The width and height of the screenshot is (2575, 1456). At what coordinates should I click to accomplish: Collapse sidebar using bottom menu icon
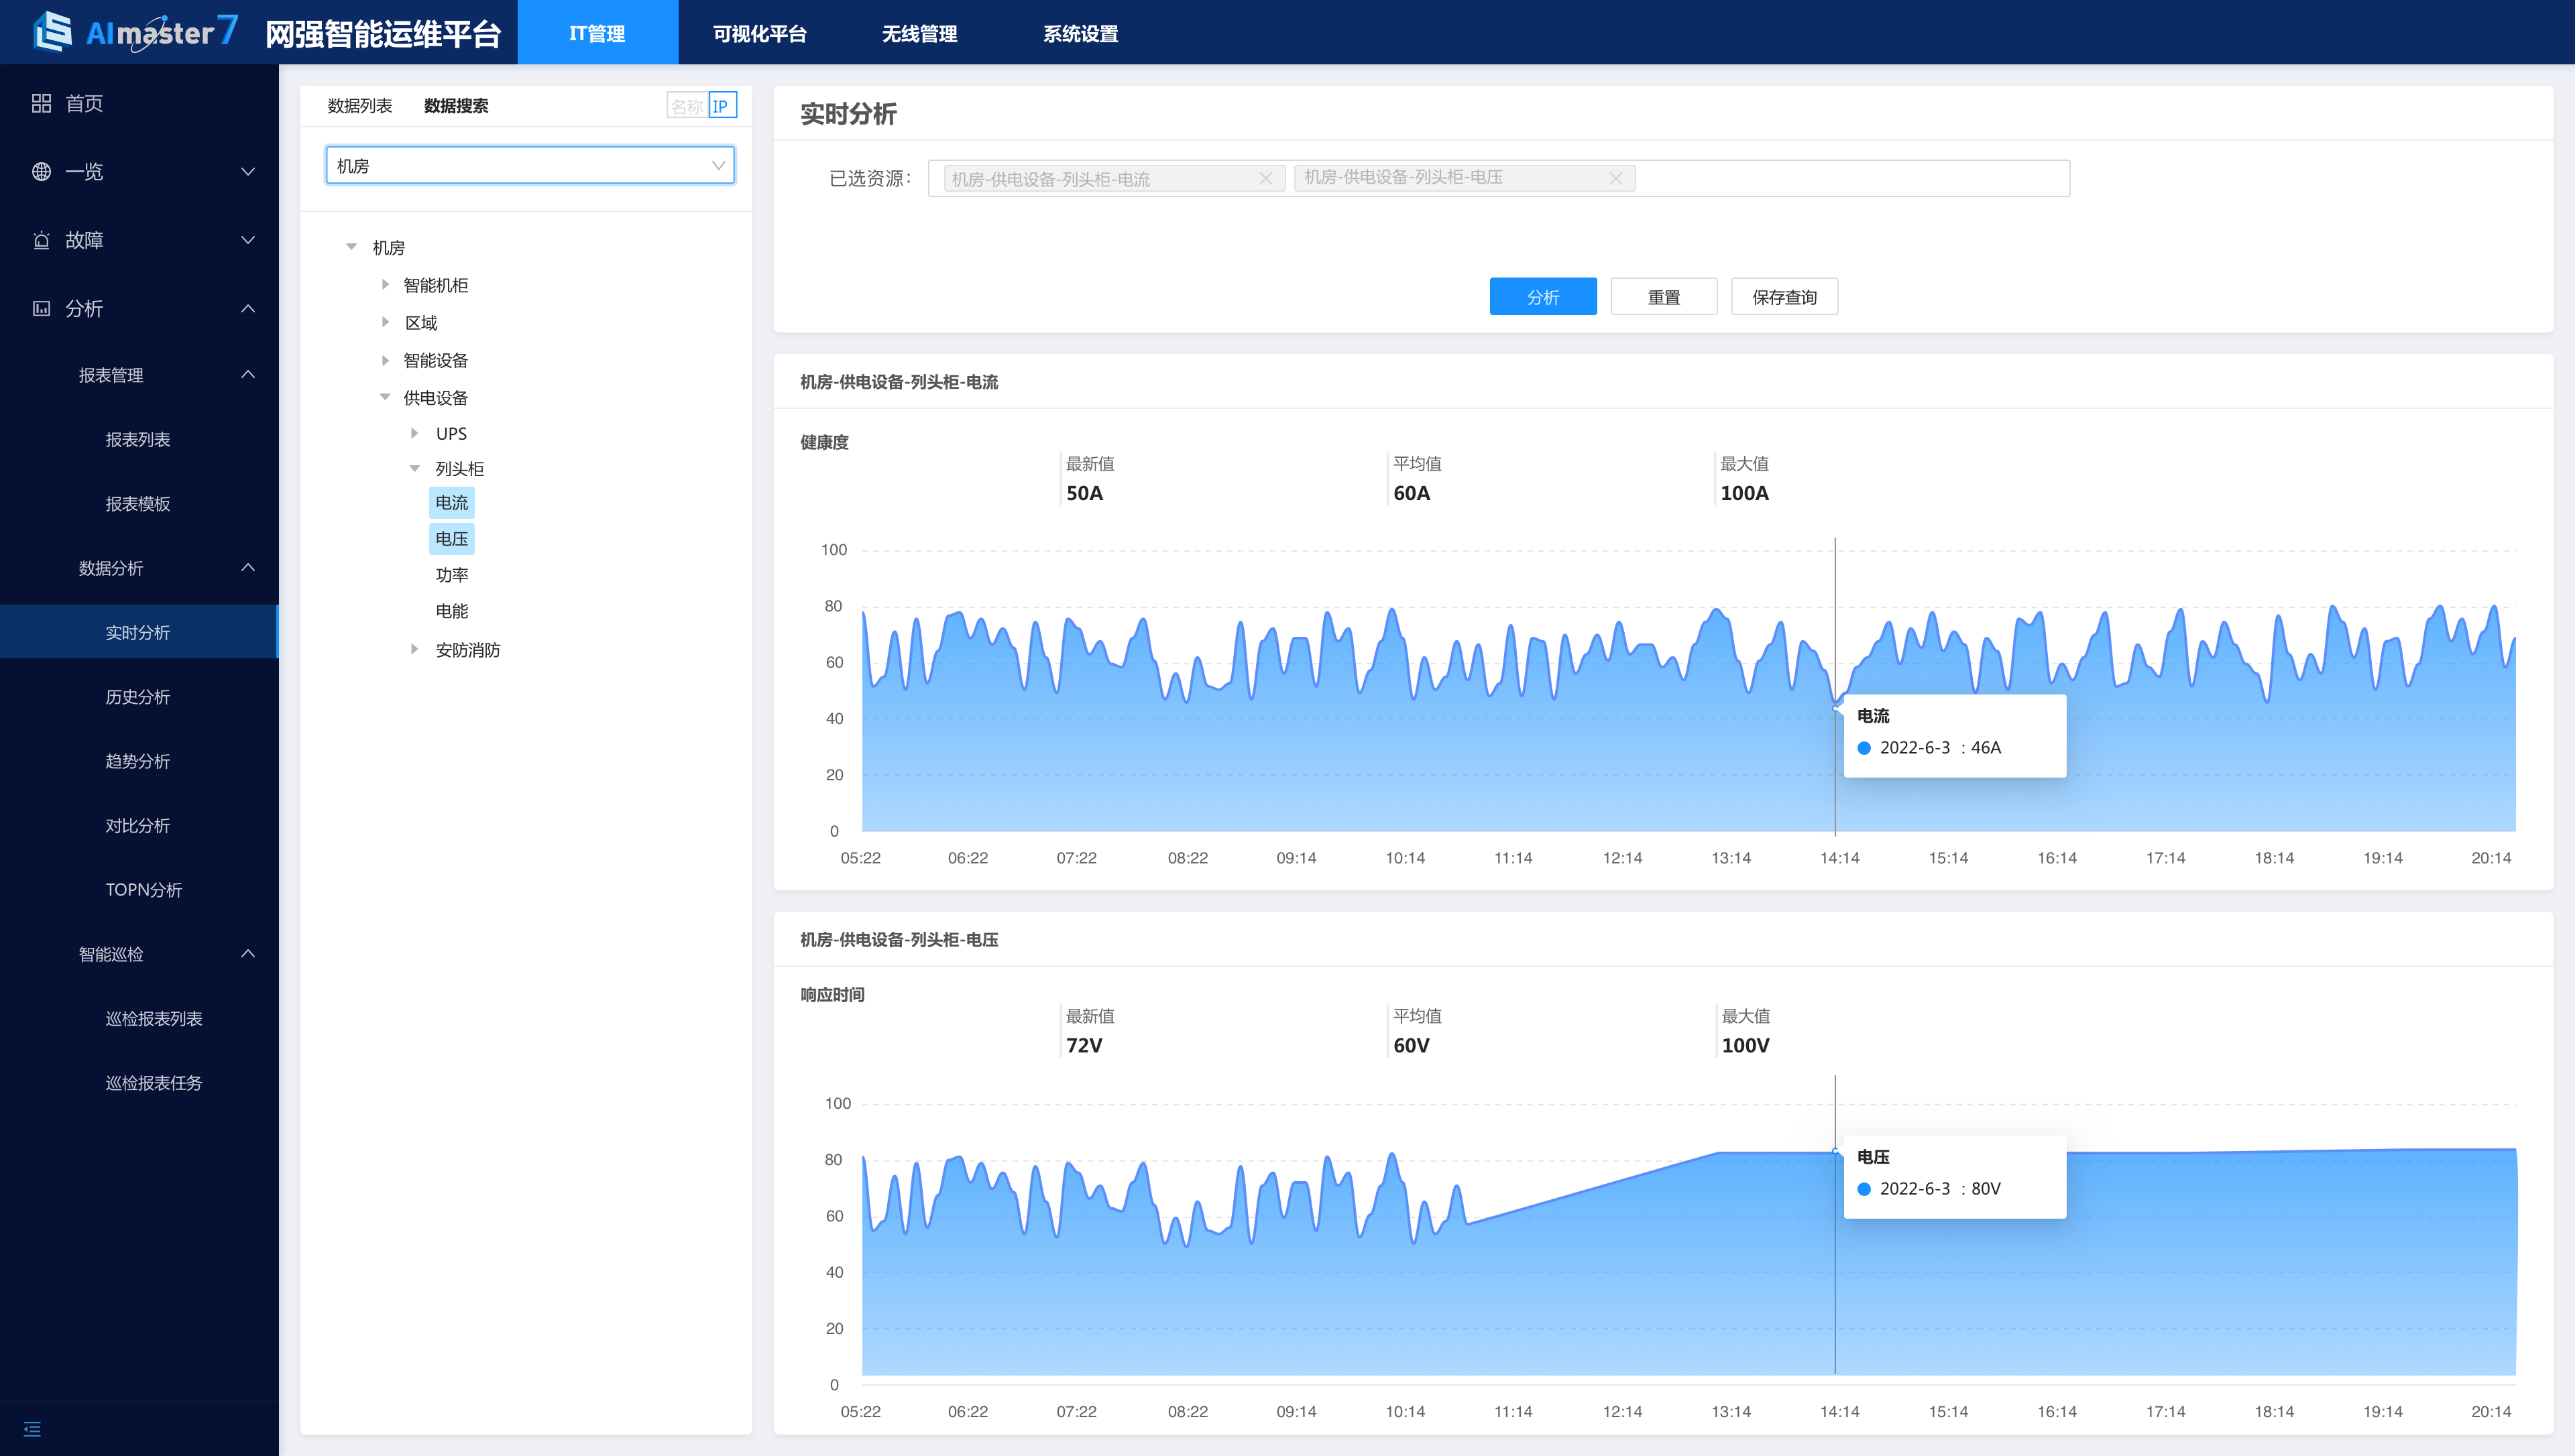click(32, 1429)
